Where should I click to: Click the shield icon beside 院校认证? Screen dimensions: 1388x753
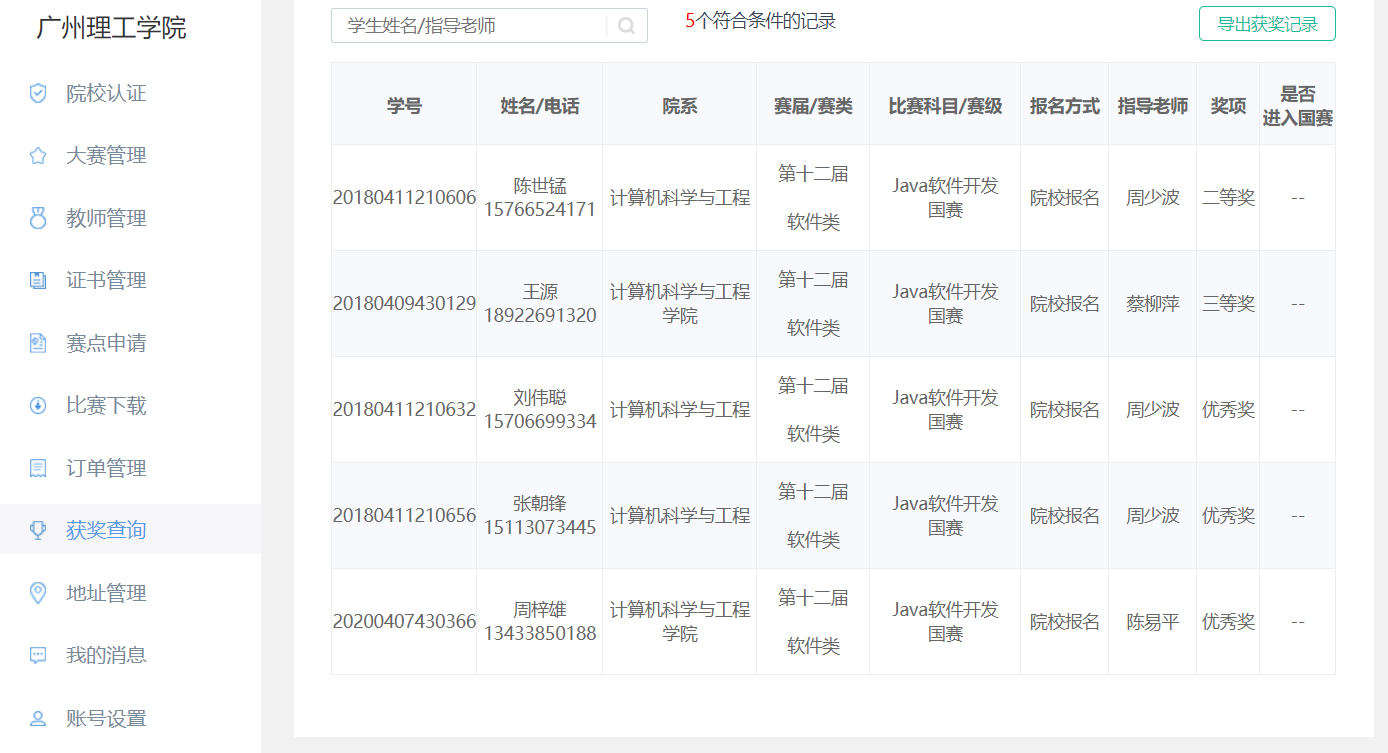pos(38,93)
